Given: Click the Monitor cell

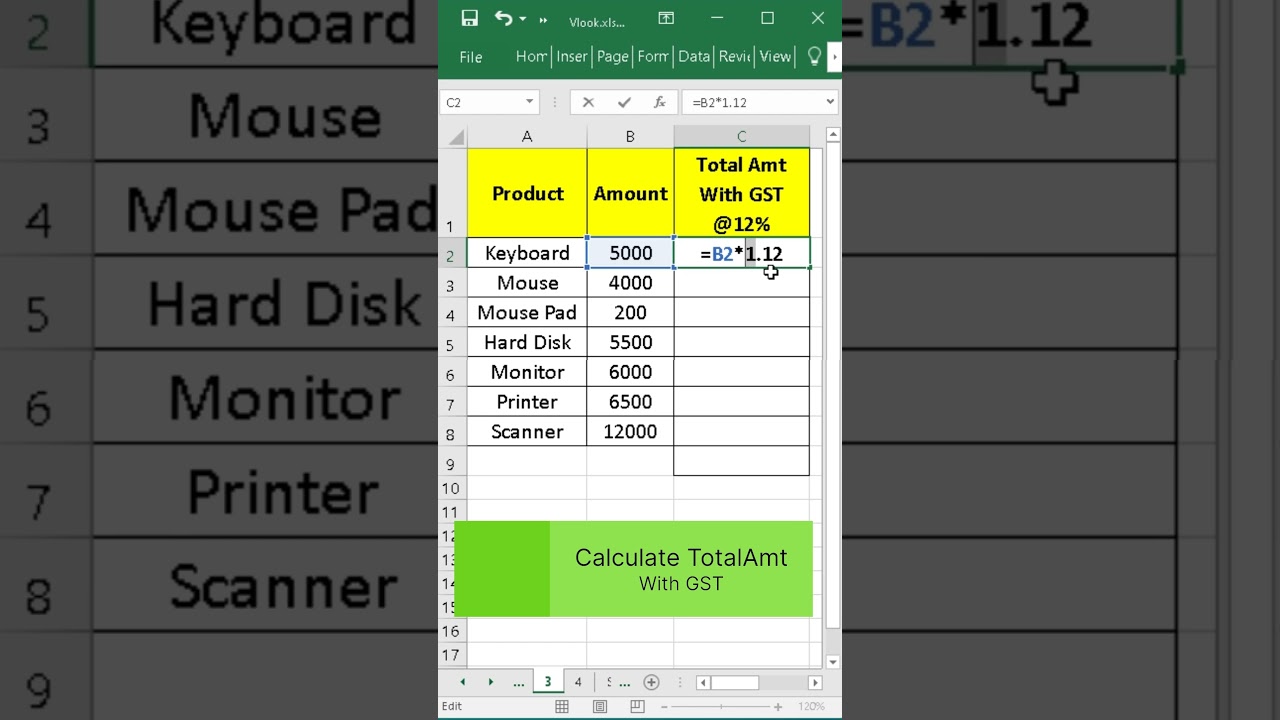Looking at the screenshot, I should point(527,372).
